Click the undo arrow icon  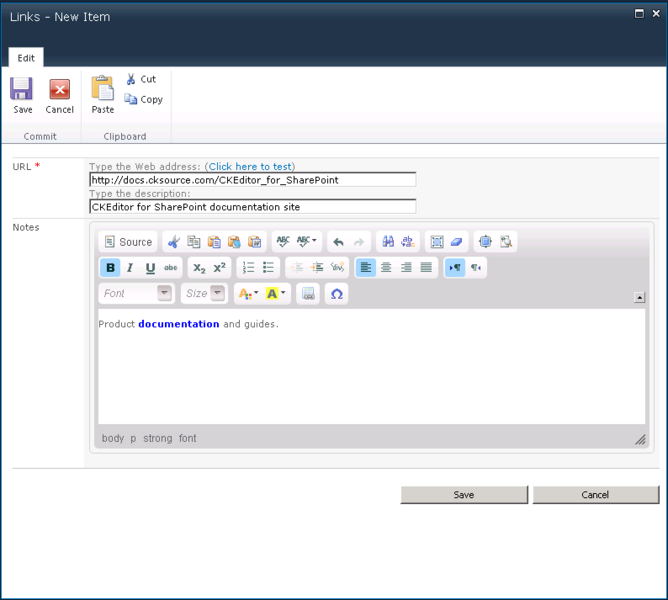point(339,242)
